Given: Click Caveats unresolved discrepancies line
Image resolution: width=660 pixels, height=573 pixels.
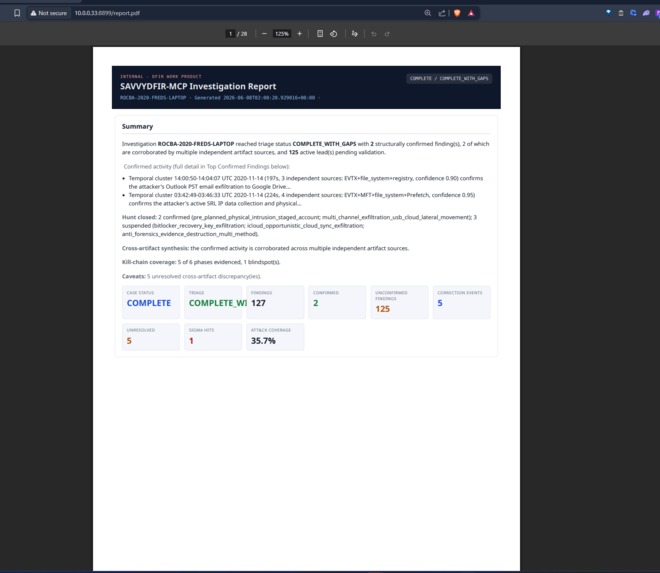Looking at the screenshot, I should click(x=192, y=277).
